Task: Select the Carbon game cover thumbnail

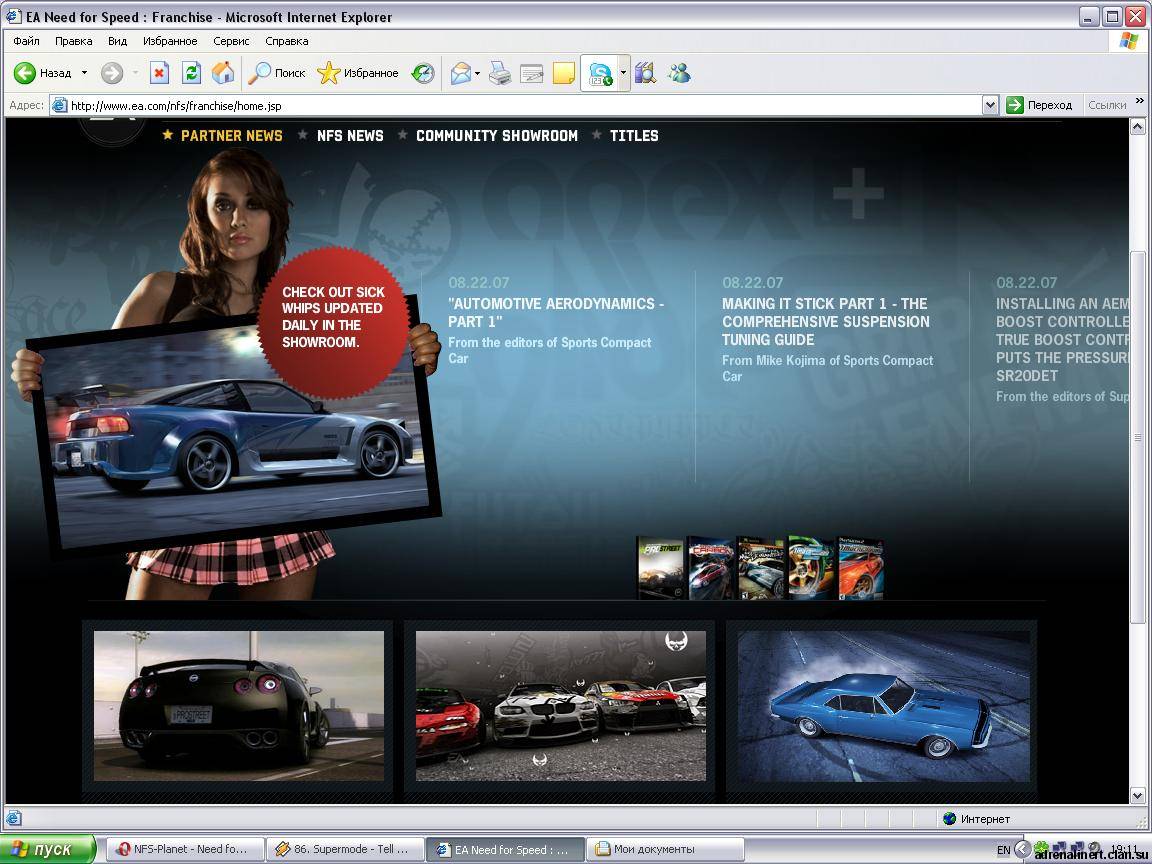Action: click(x=711, y=568)
